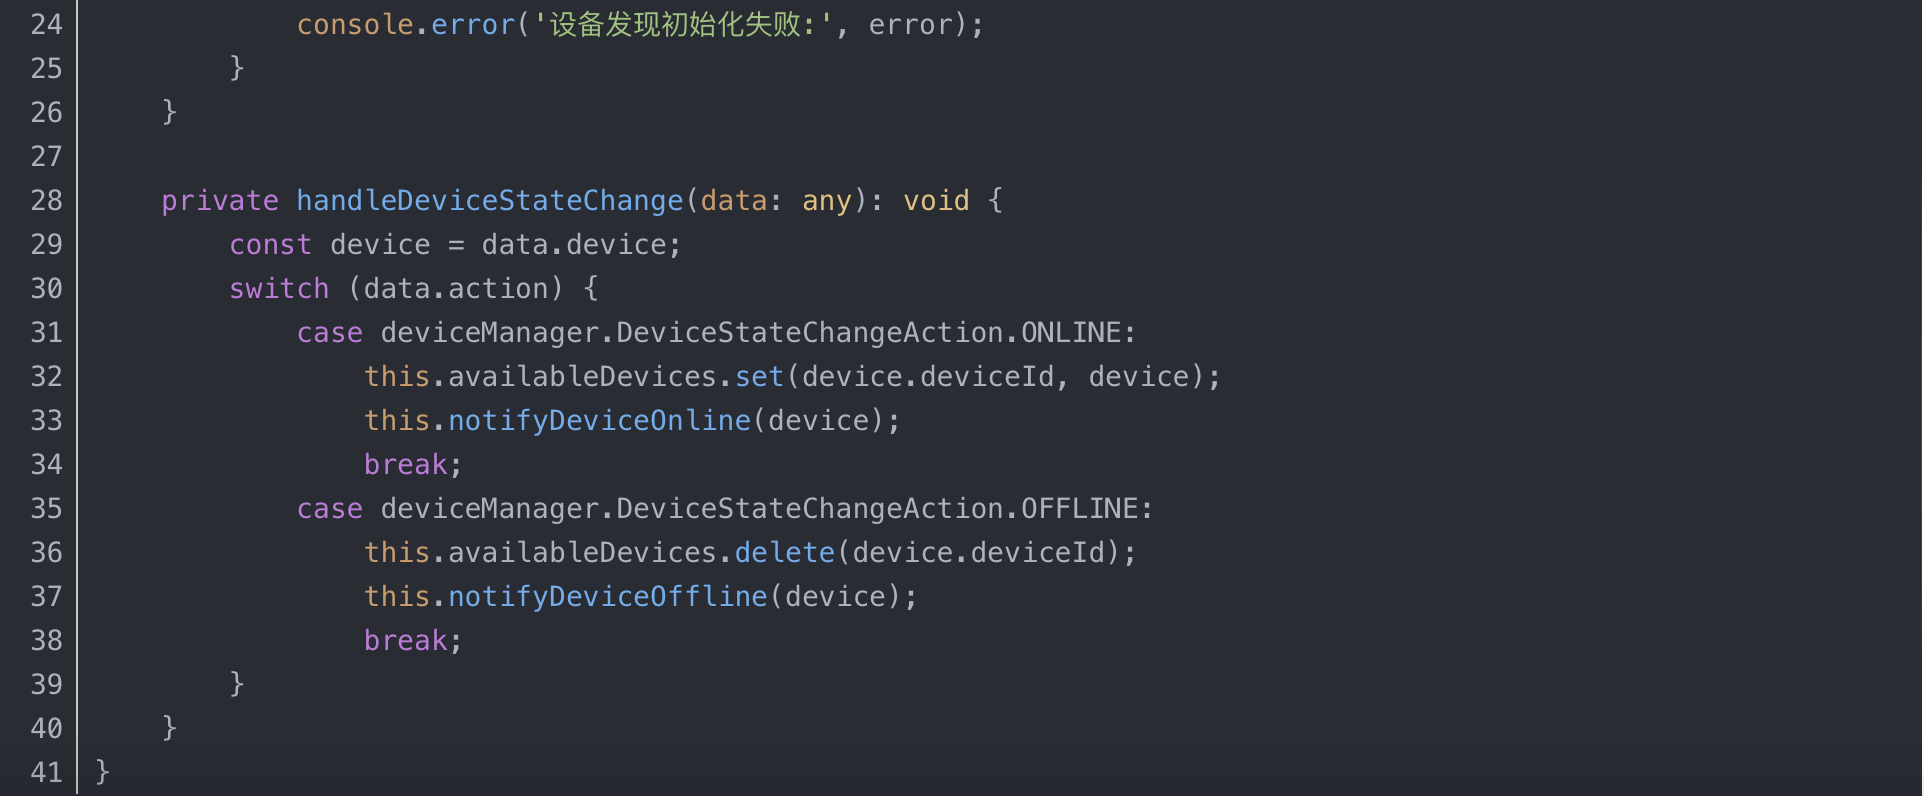Click the handleDeviceStateChange method name
This screenshot has width=1924, height=796.
click(490, 200)
